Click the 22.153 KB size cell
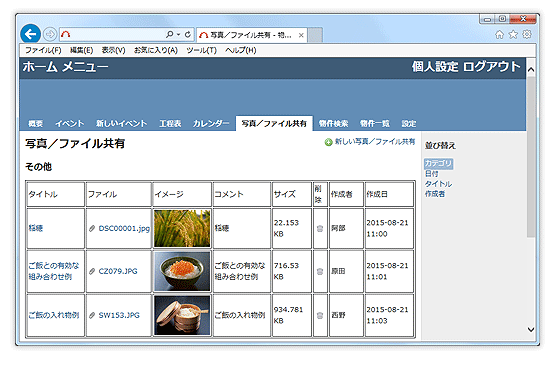This screenshot has width=560, height=366. (292, 228)
